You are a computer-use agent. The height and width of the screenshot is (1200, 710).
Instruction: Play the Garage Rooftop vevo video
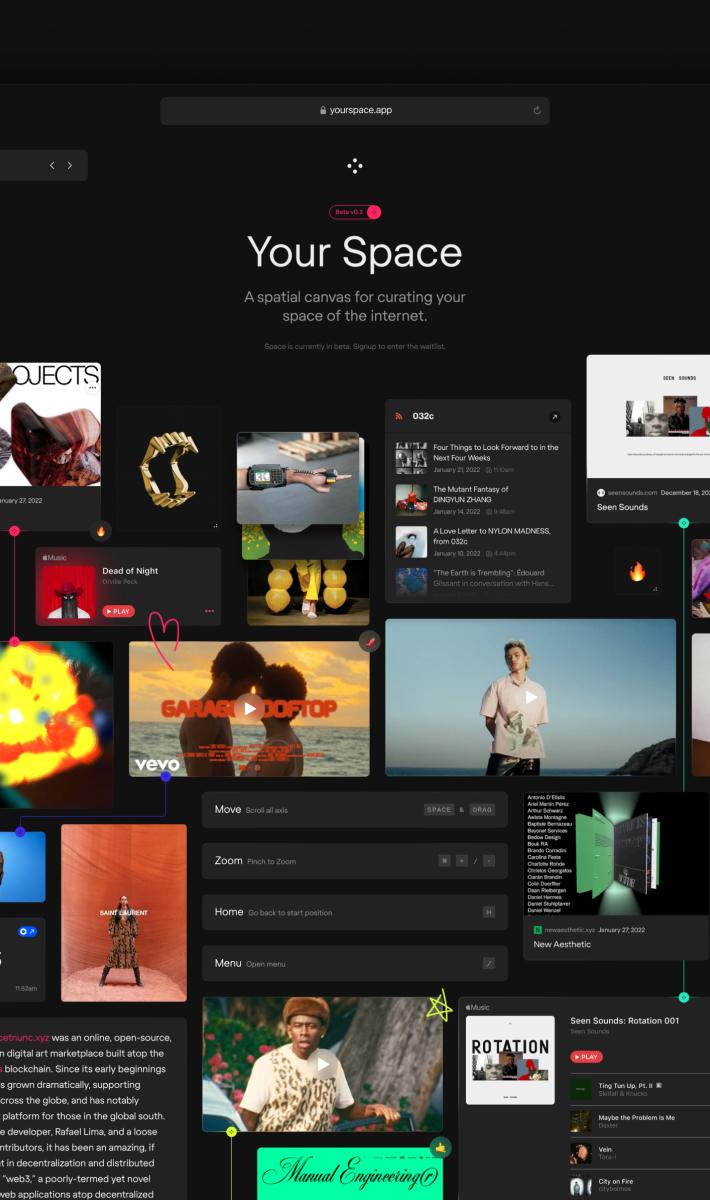(249, 708)
